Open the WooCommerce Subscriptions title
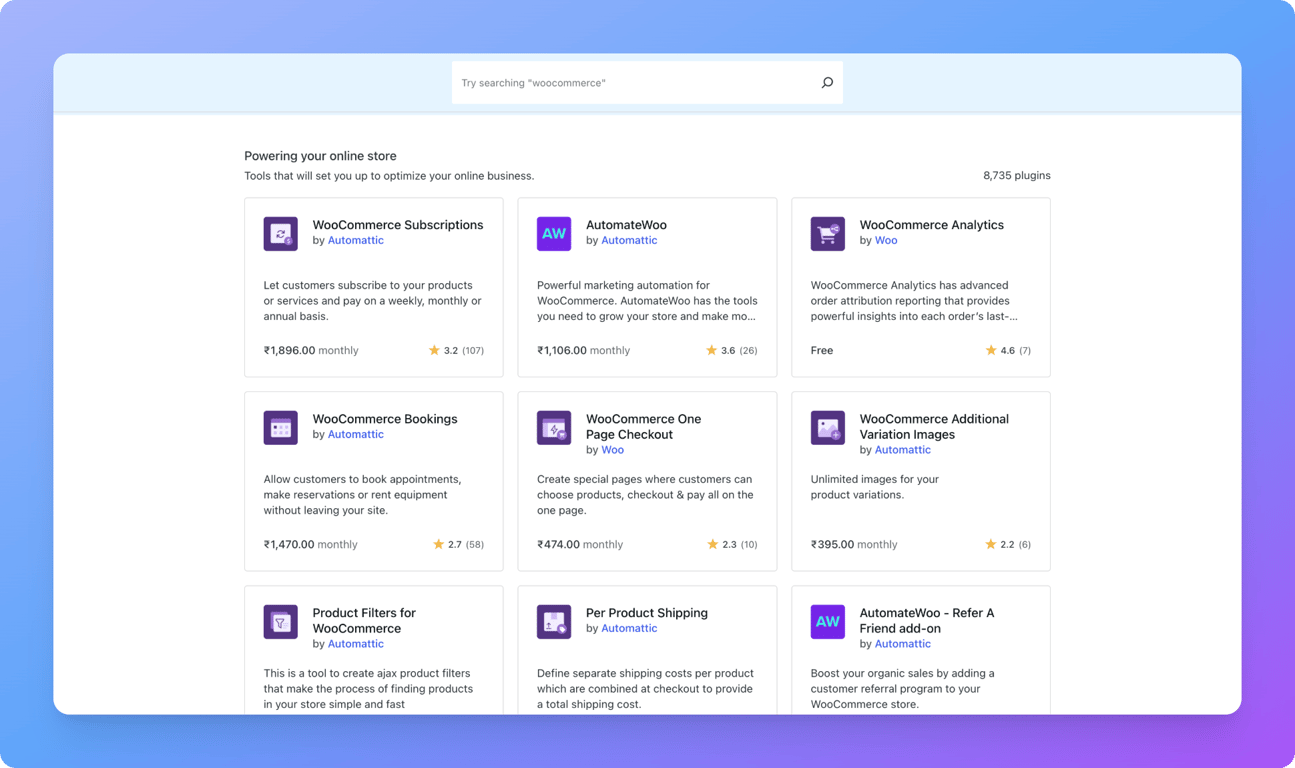Screen dimensions: 1295x768 (x=398, y=225)
